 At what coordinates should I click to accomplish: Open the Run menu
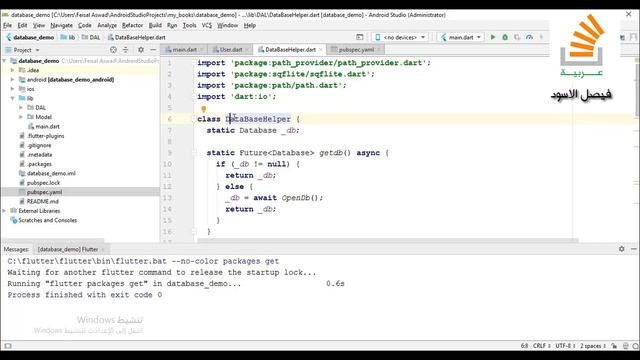[172, 25]
